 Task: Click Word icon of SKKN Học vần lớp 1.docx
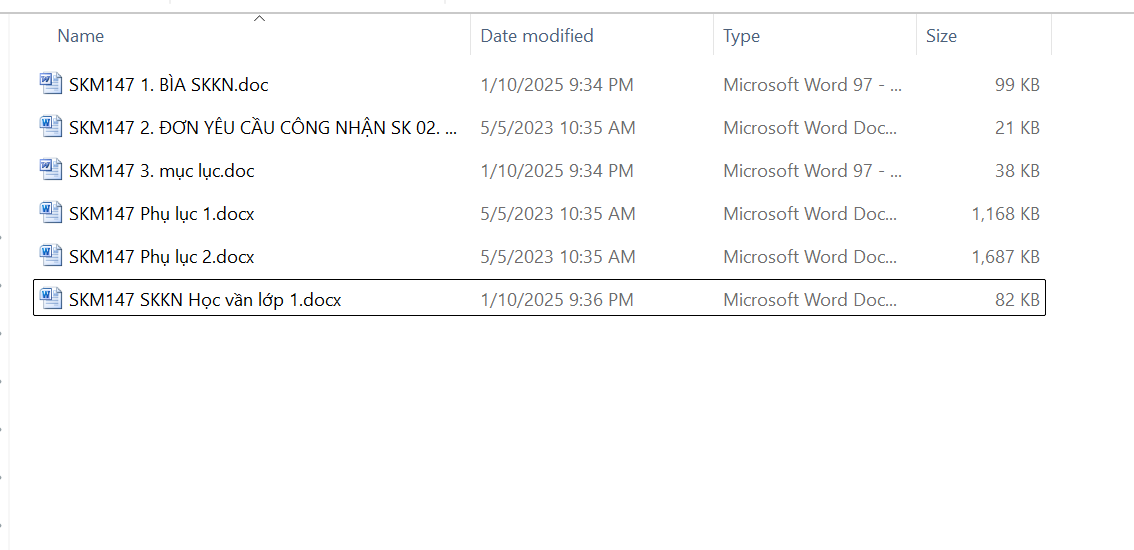click(x=51, y=298)
